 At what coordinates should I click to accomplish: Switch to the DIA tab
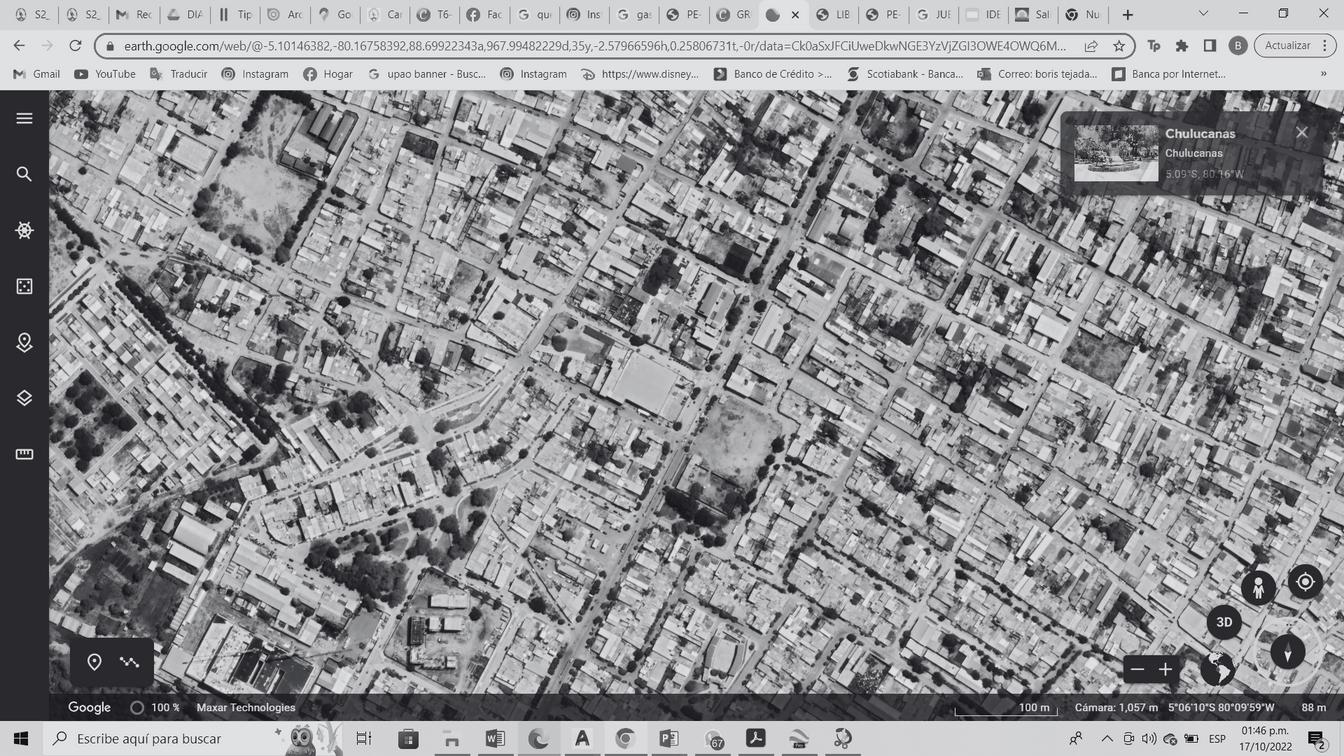click(183, 15)
